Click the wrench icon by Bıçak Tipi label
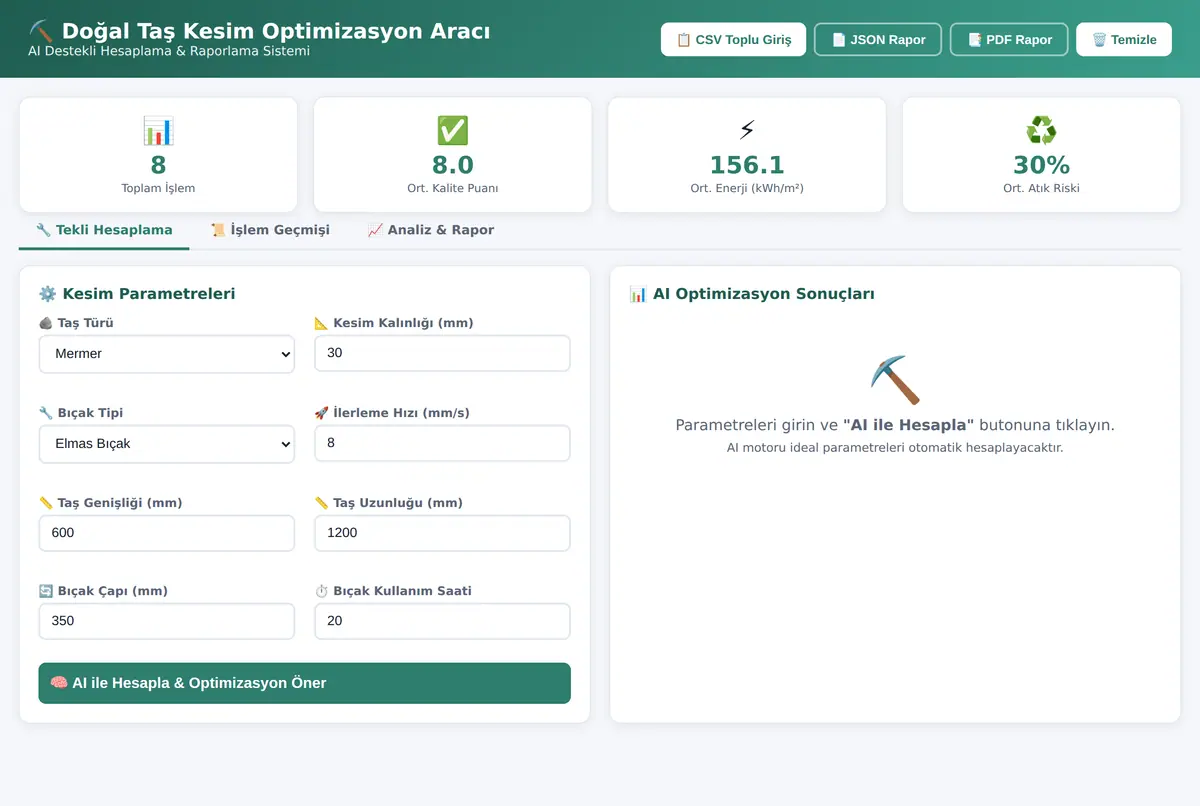Image resolution: width=1200 pixels, height=806 pixels. [46, 413]
